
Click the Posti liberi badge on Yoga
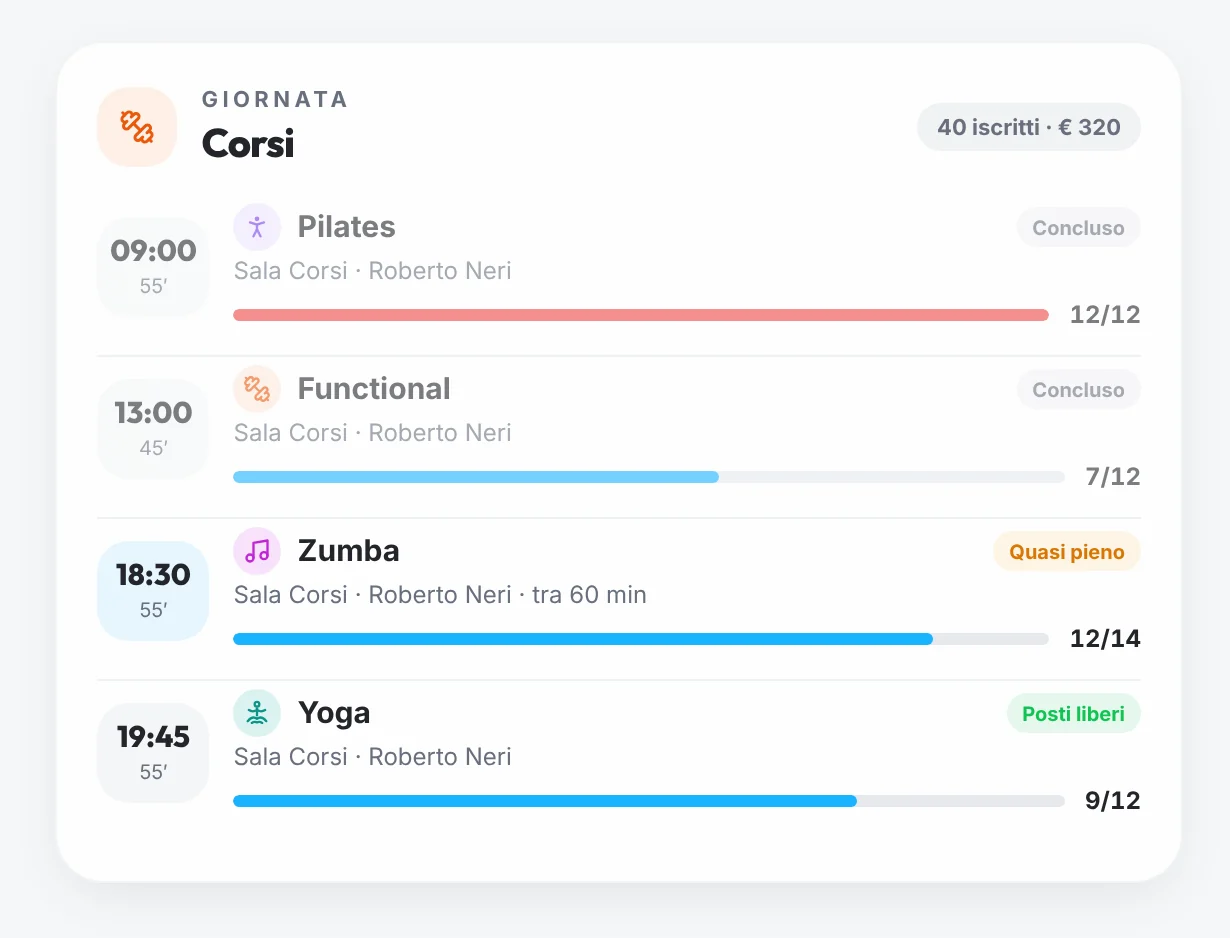[x=1073, y=714]
